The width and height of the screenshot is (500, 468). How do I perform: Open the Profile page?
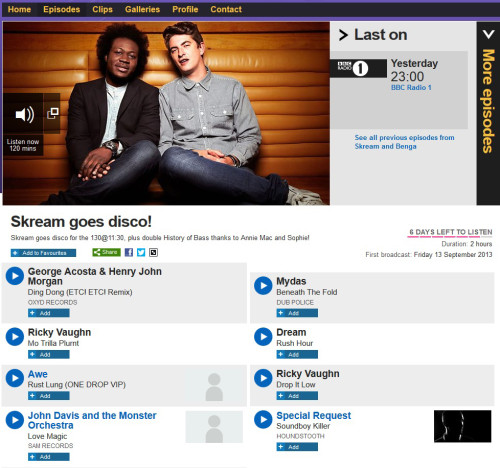(x=185, y=9)
